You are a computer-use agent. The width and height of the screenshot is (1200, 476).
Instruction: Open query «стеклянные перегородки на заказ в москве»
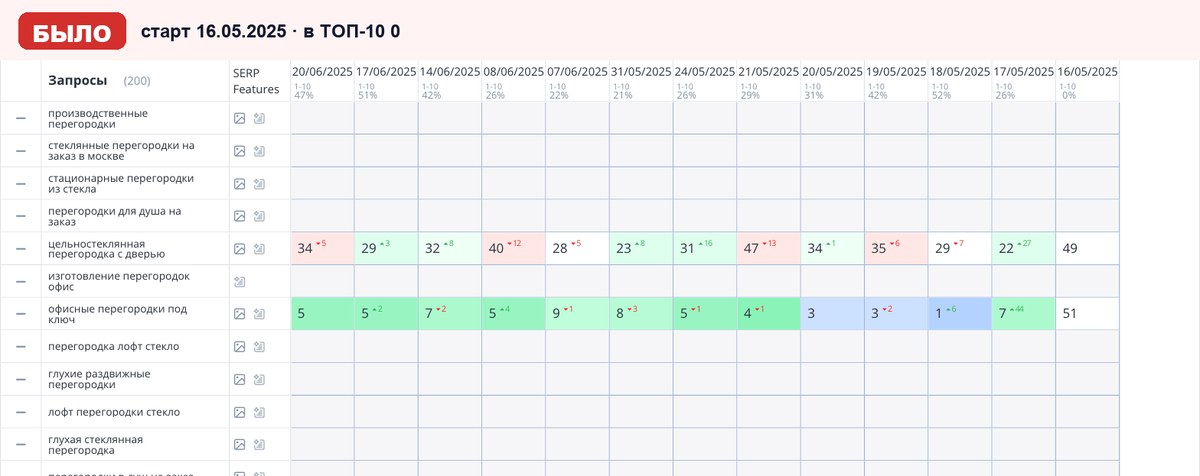pos(121,151)
